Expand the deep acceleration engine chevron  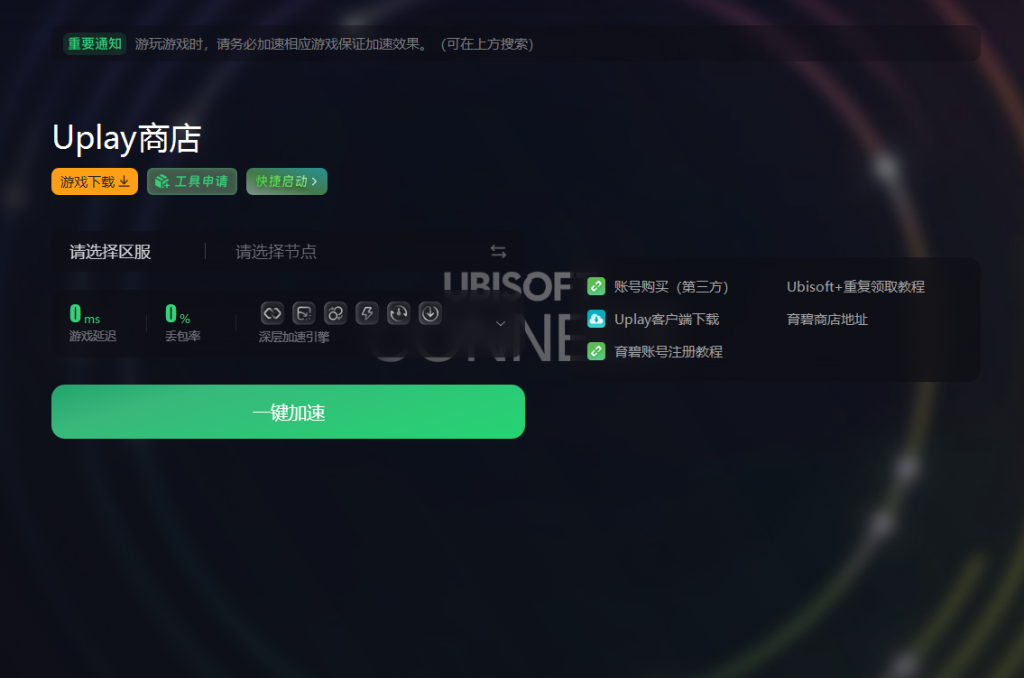click(500, 323)
